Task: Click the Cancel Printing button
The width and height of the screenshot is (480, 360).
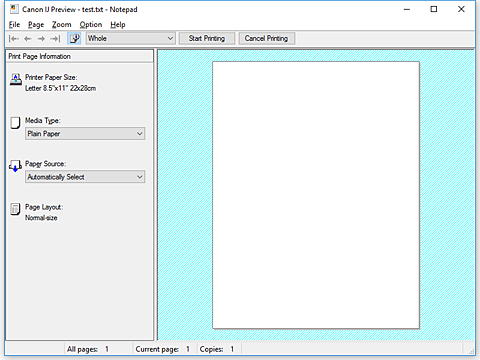Action: point(266,38)
